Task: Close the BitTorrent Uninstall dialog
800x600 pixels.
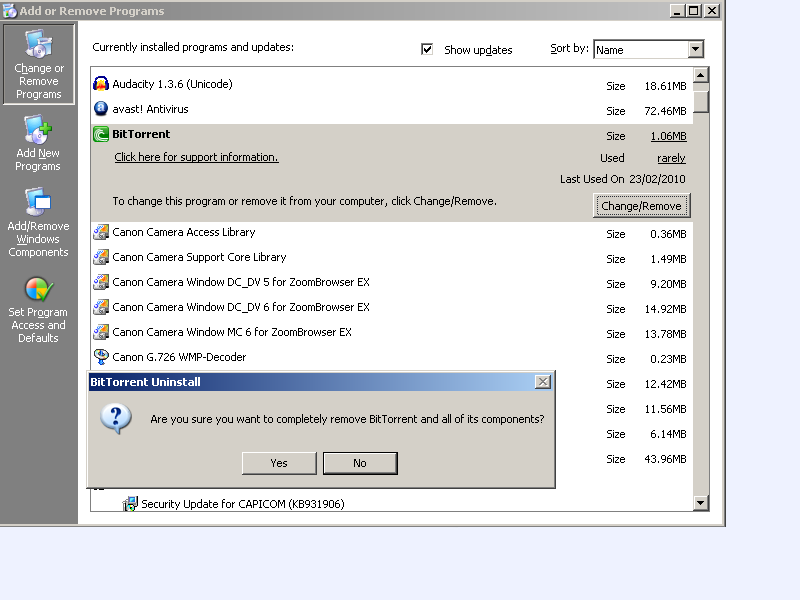Action: coord(542,382)
